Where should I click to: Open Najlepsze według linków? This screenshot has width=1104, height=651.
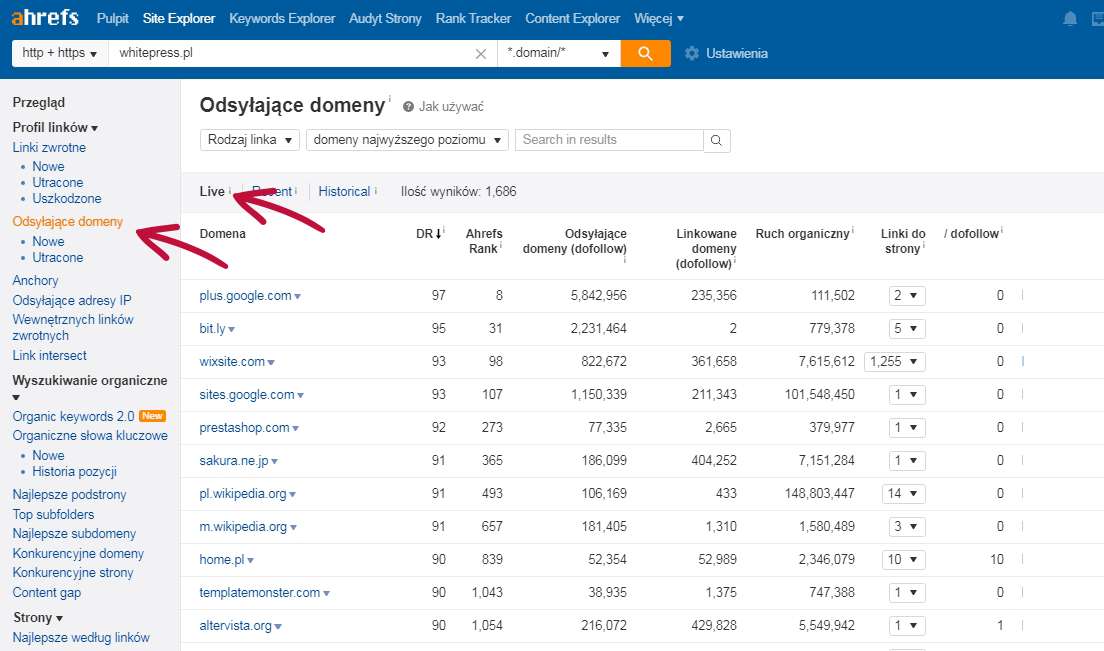pos(81,638)
